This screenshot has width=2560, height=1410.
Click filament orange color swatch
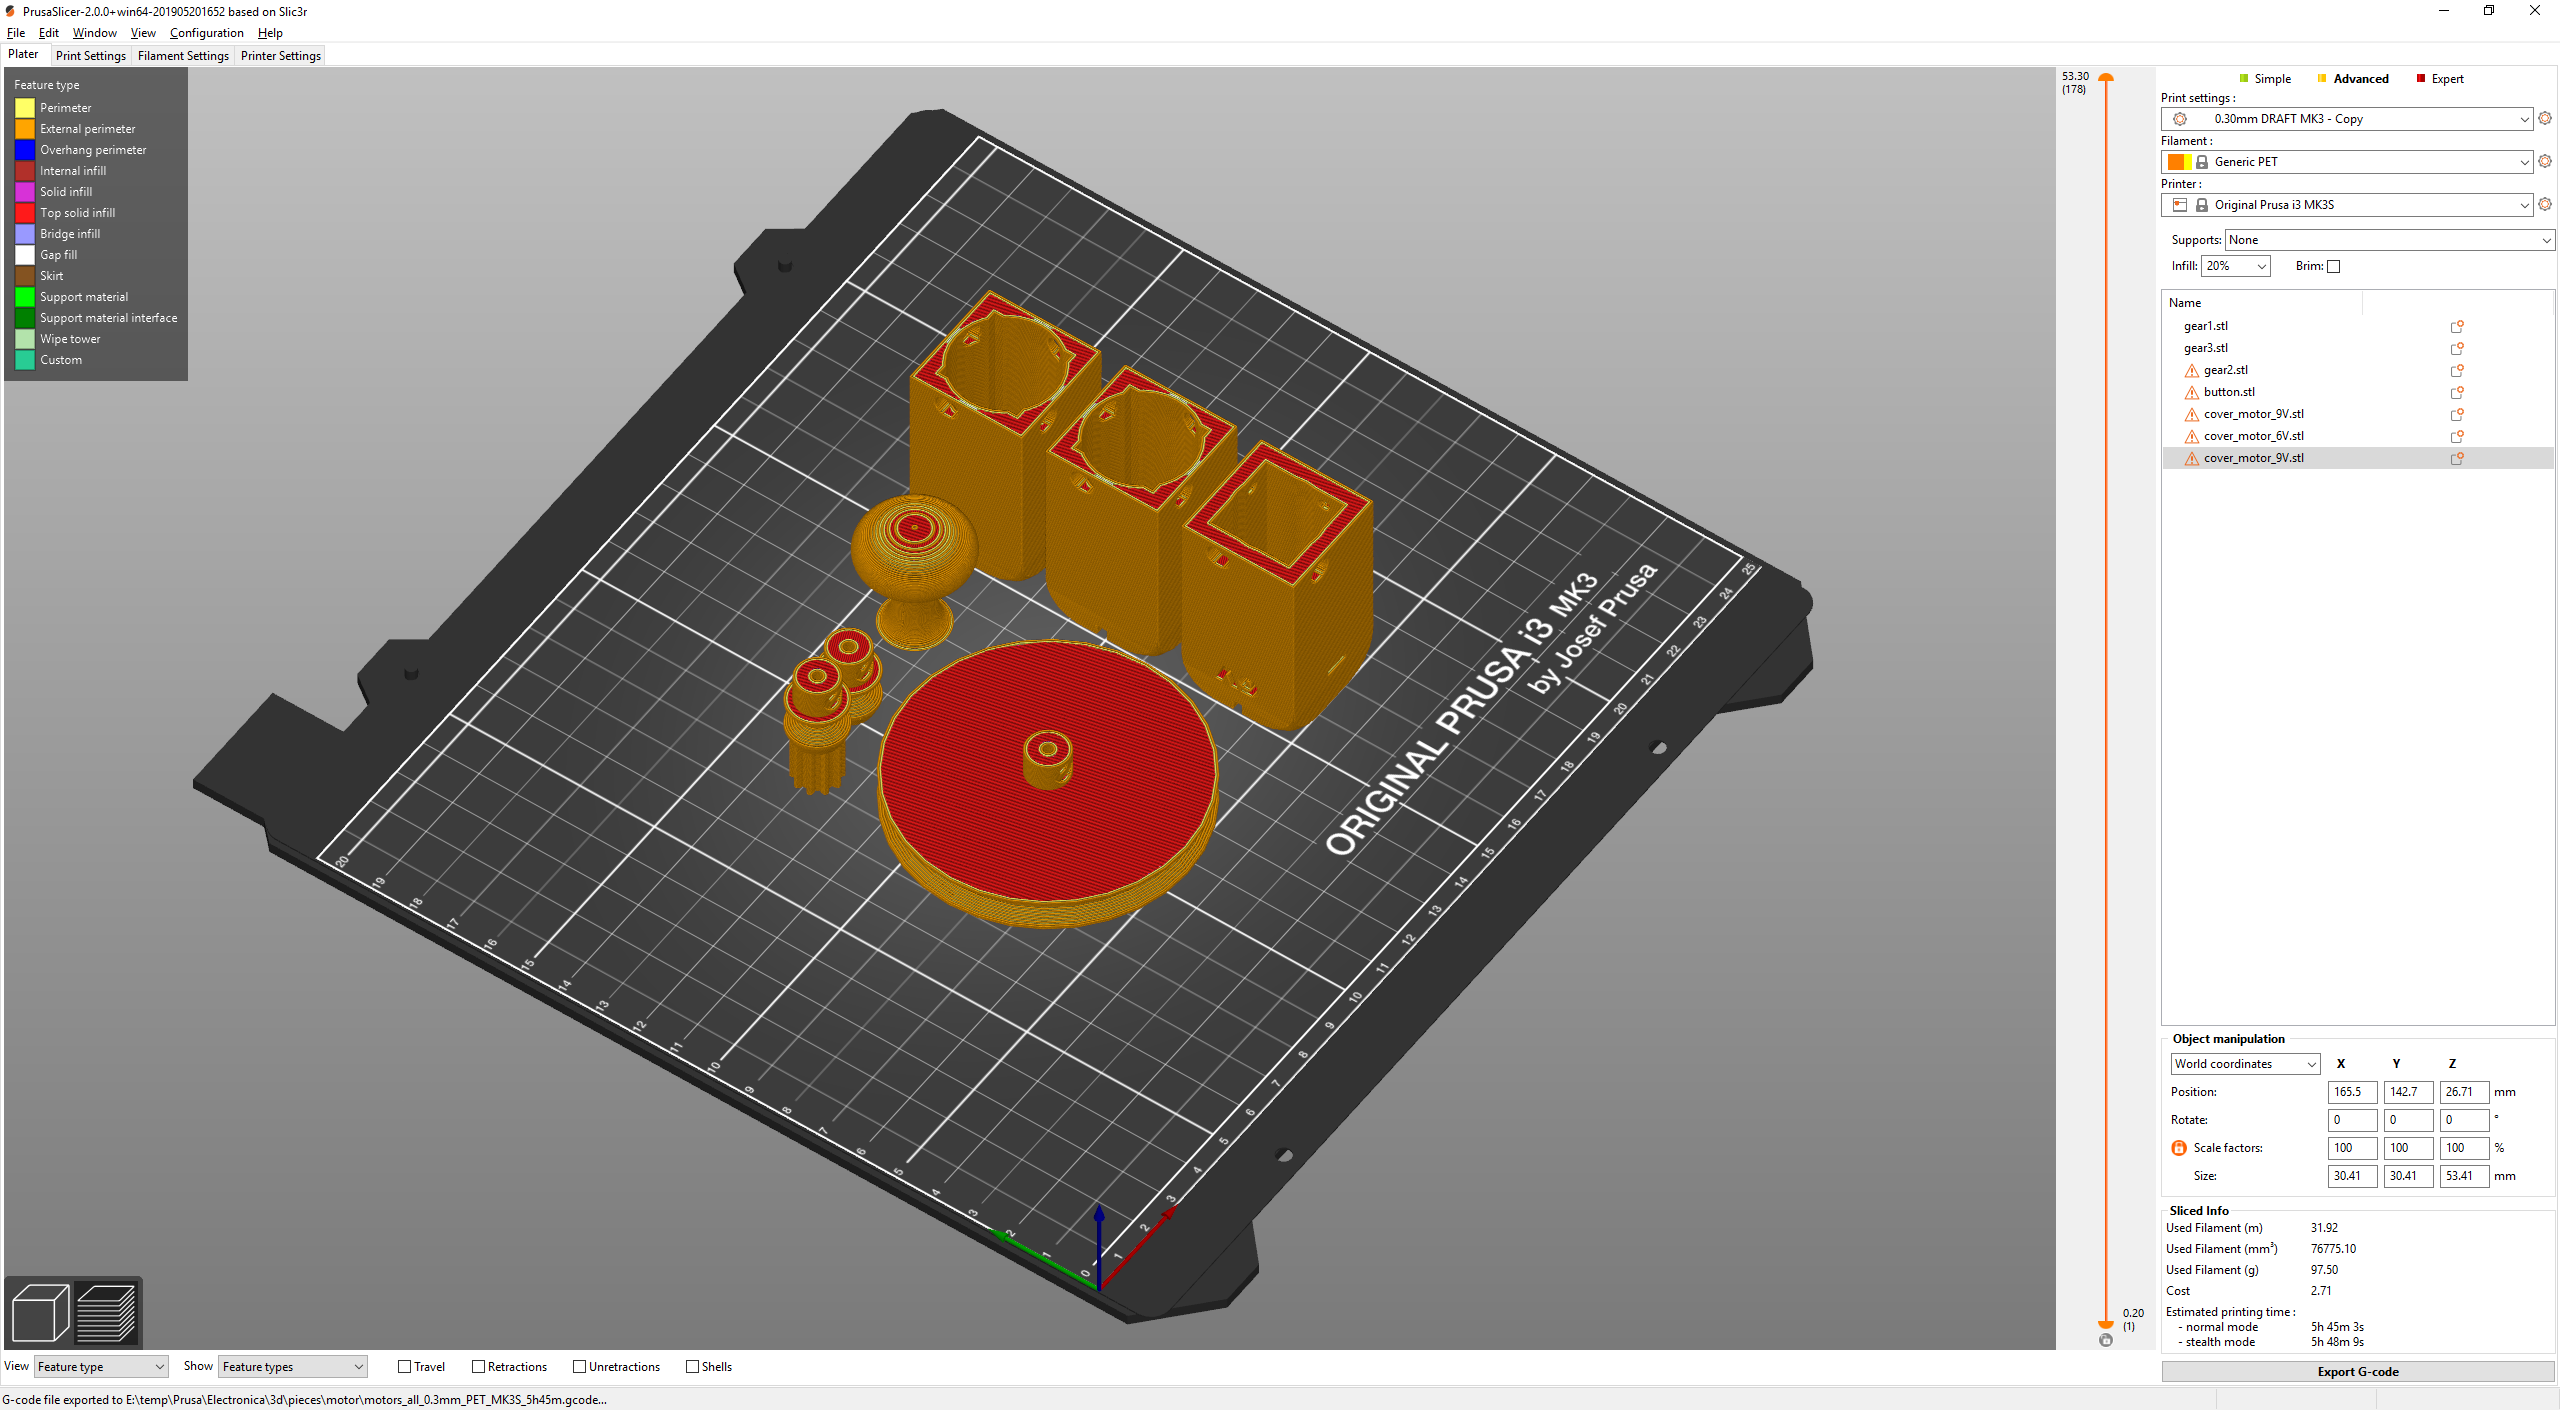coord(2177,162)
